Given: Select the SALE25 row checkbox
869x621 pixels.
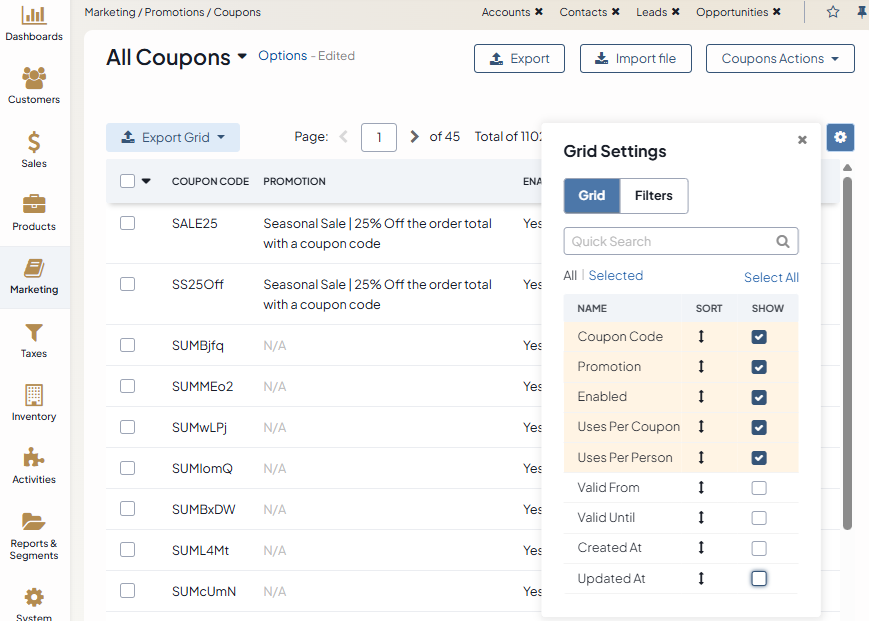Looking at the screenshot, I should [127, 224].
